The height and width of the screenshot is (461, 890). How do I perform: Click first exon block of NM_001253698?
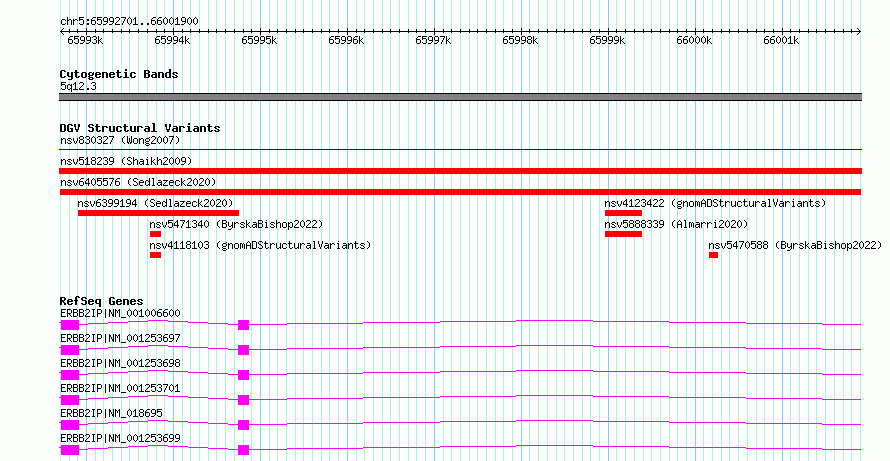coord(69,375)
